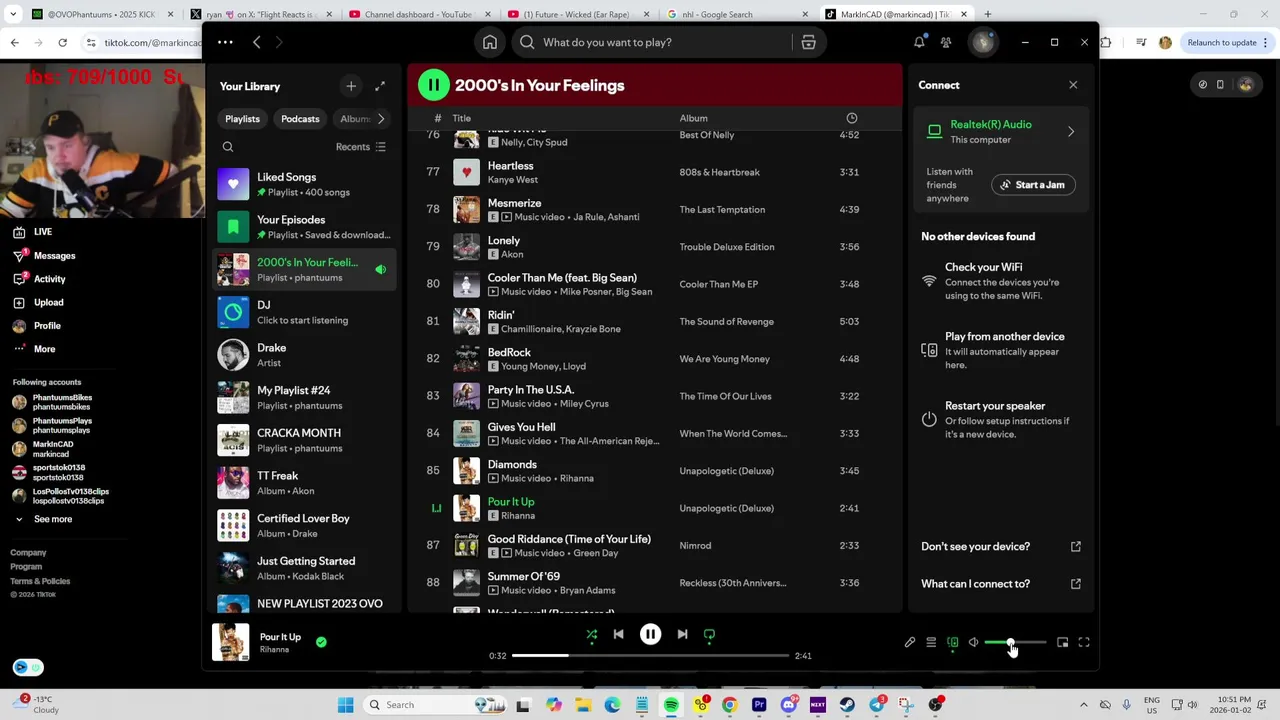Screen dimensions: 1280x720
Task: Open Liked Songs playlist
Action: pos(304,184)
